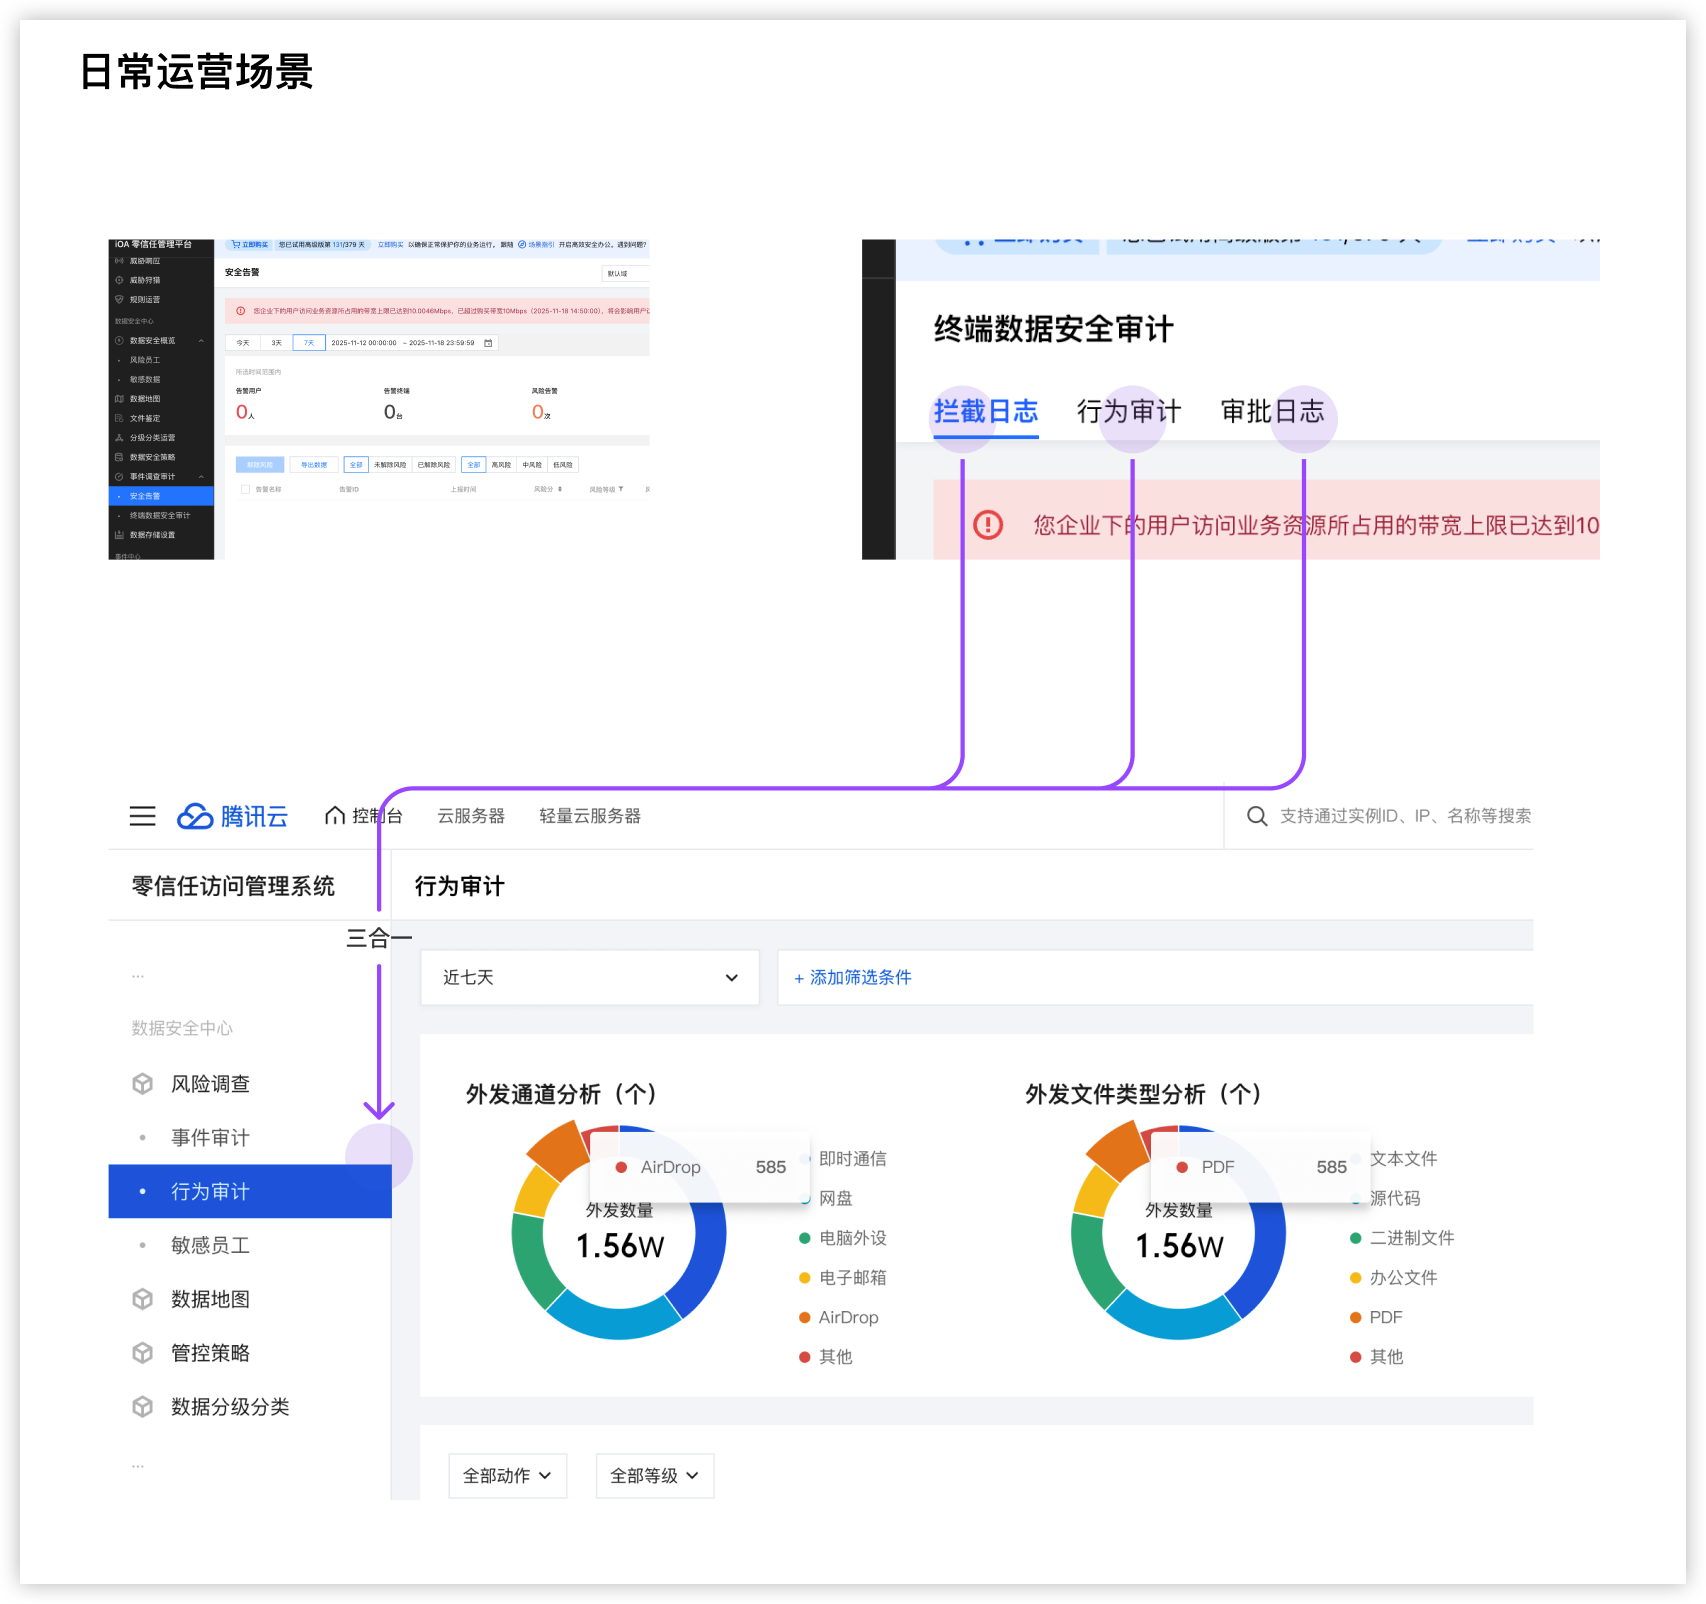Viewport: 1706px width, 1604px height.
Task: Click the cube icon beside 风险调查
Action: pyautogui.click(x=143, y=1084)
